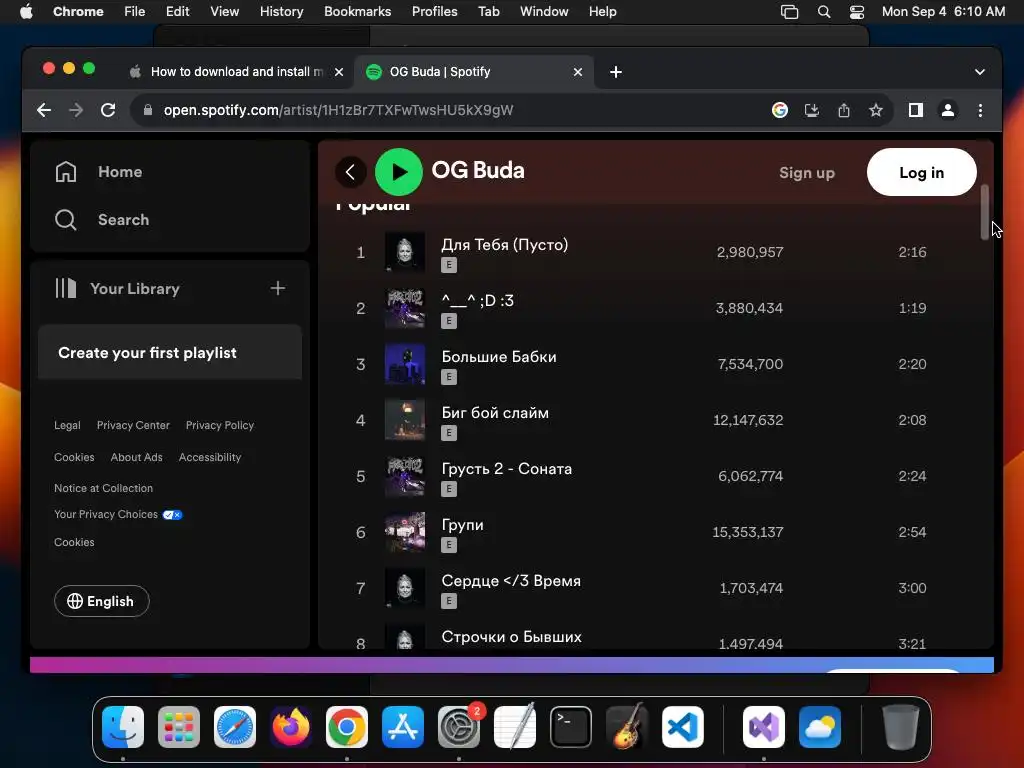Click album art for Групи
The image size is (1024, 768).
point(405,532)
